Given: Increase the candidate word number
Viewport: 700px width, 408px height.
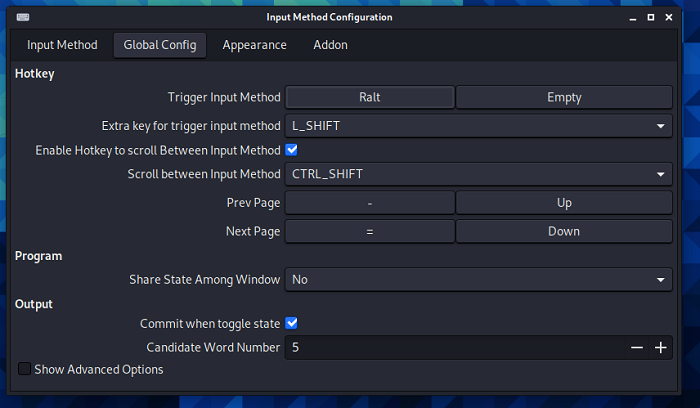Looking at the screenshot, I should 660,348.
